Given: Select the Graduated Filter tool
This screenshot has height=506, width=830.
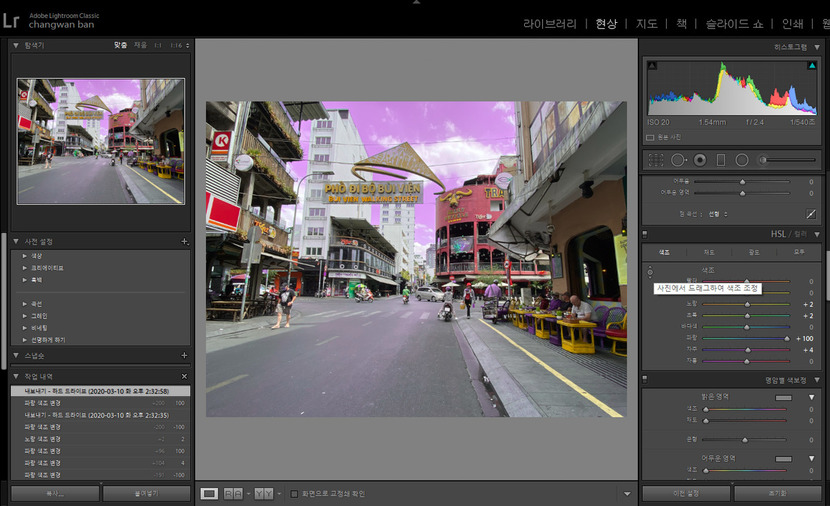Looking at the screenshot, I should 720,160.
